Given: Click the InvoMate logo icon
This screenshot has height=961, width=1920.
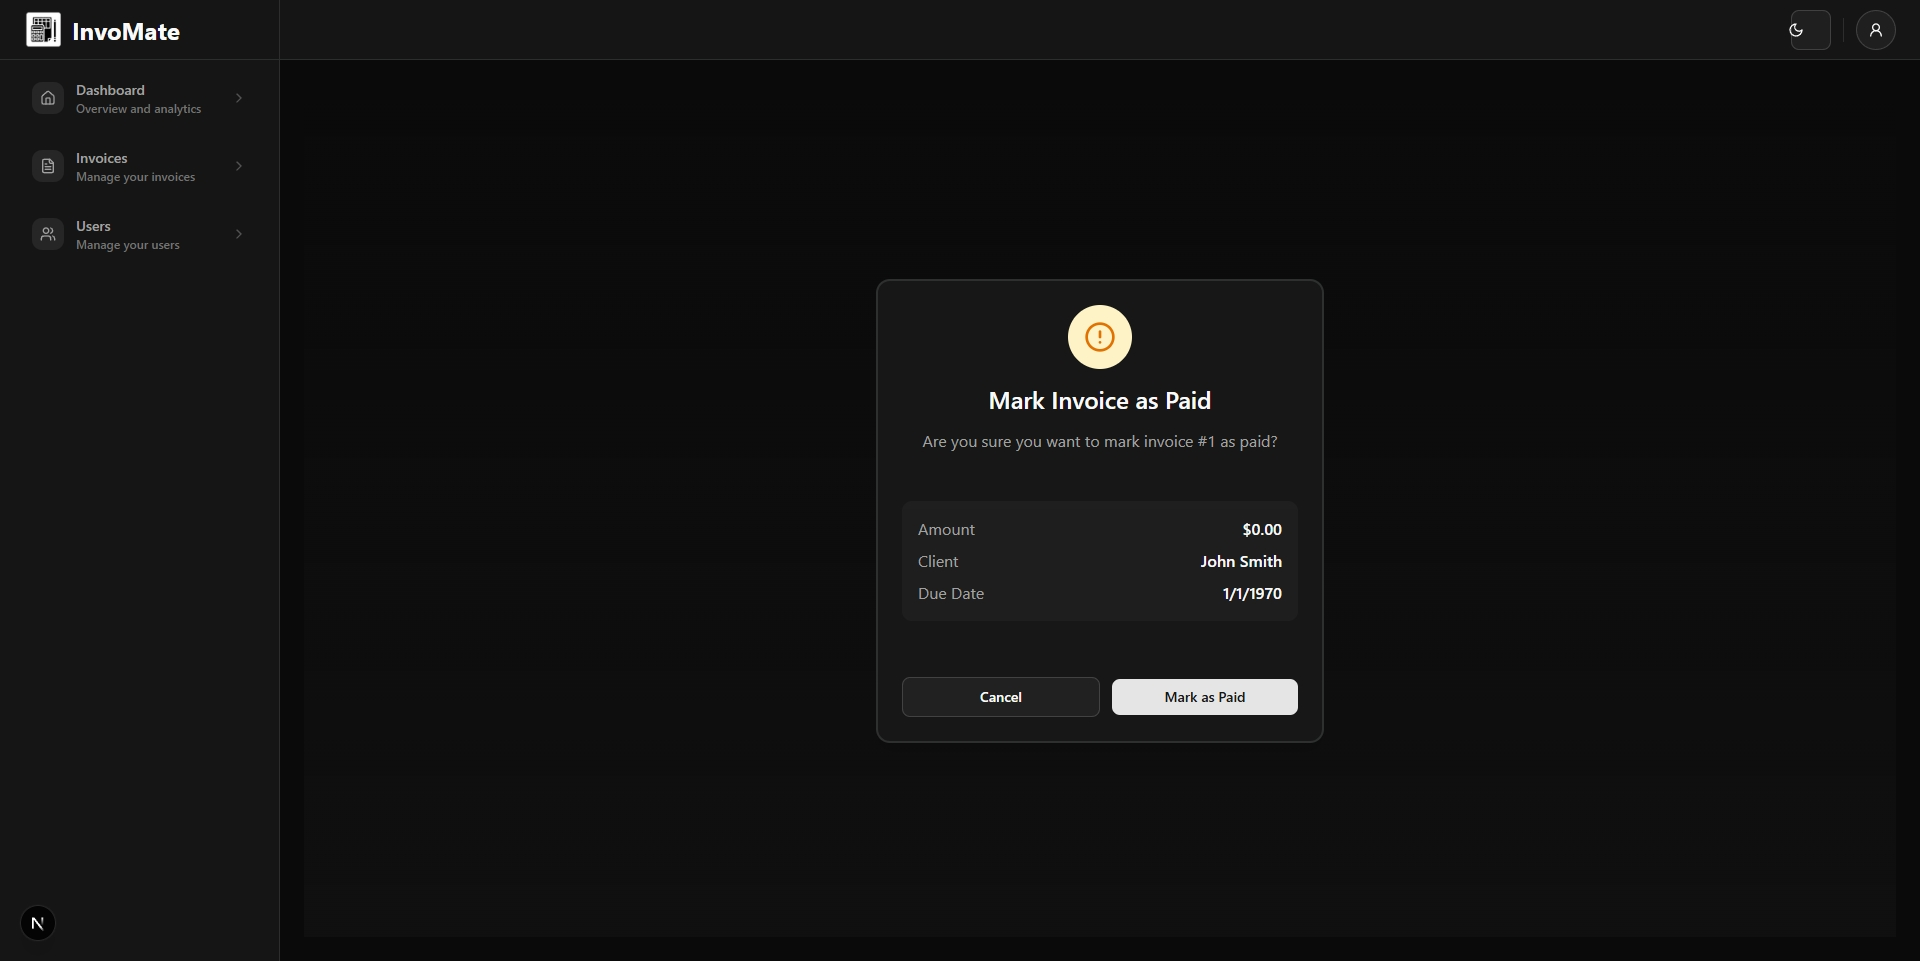Looking at the screenshot, I should [43, 30].
